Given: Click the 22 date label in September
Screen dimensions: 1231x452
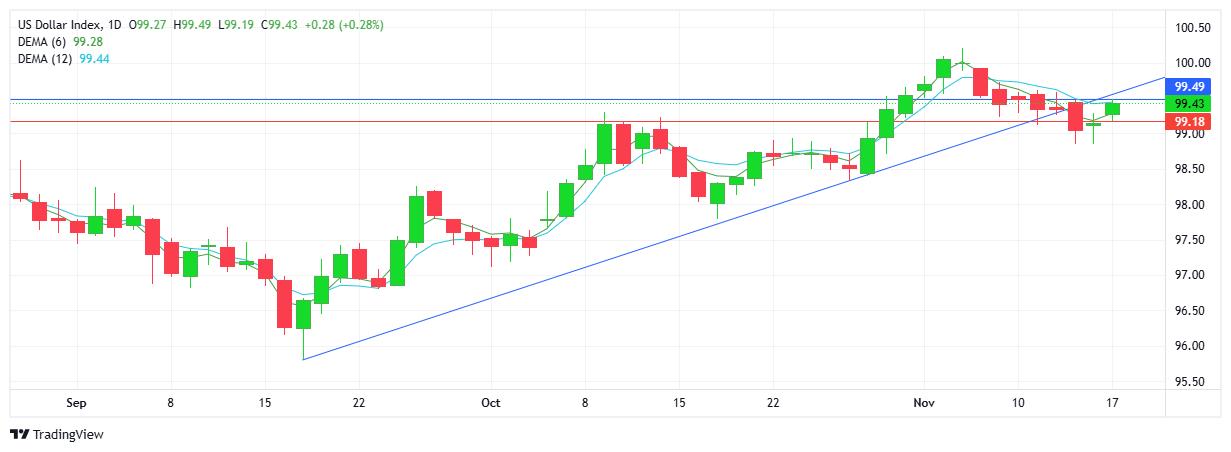Looking at the screenshot, I should pyautogui.click(x=358, y=403).
